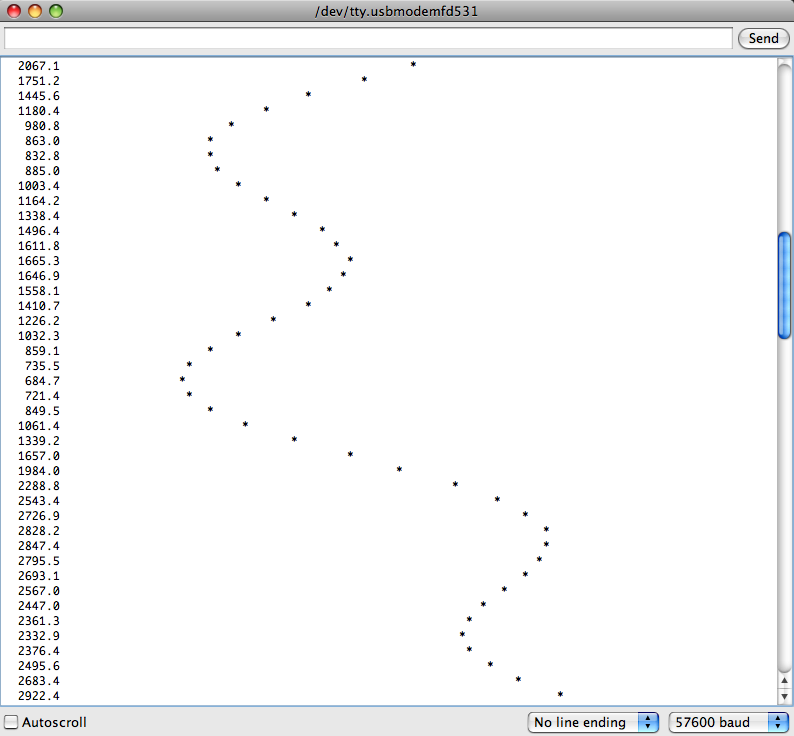This screenshot has width=794, height=736.
Task: Select the value 849.5
Action: (42, 411)
